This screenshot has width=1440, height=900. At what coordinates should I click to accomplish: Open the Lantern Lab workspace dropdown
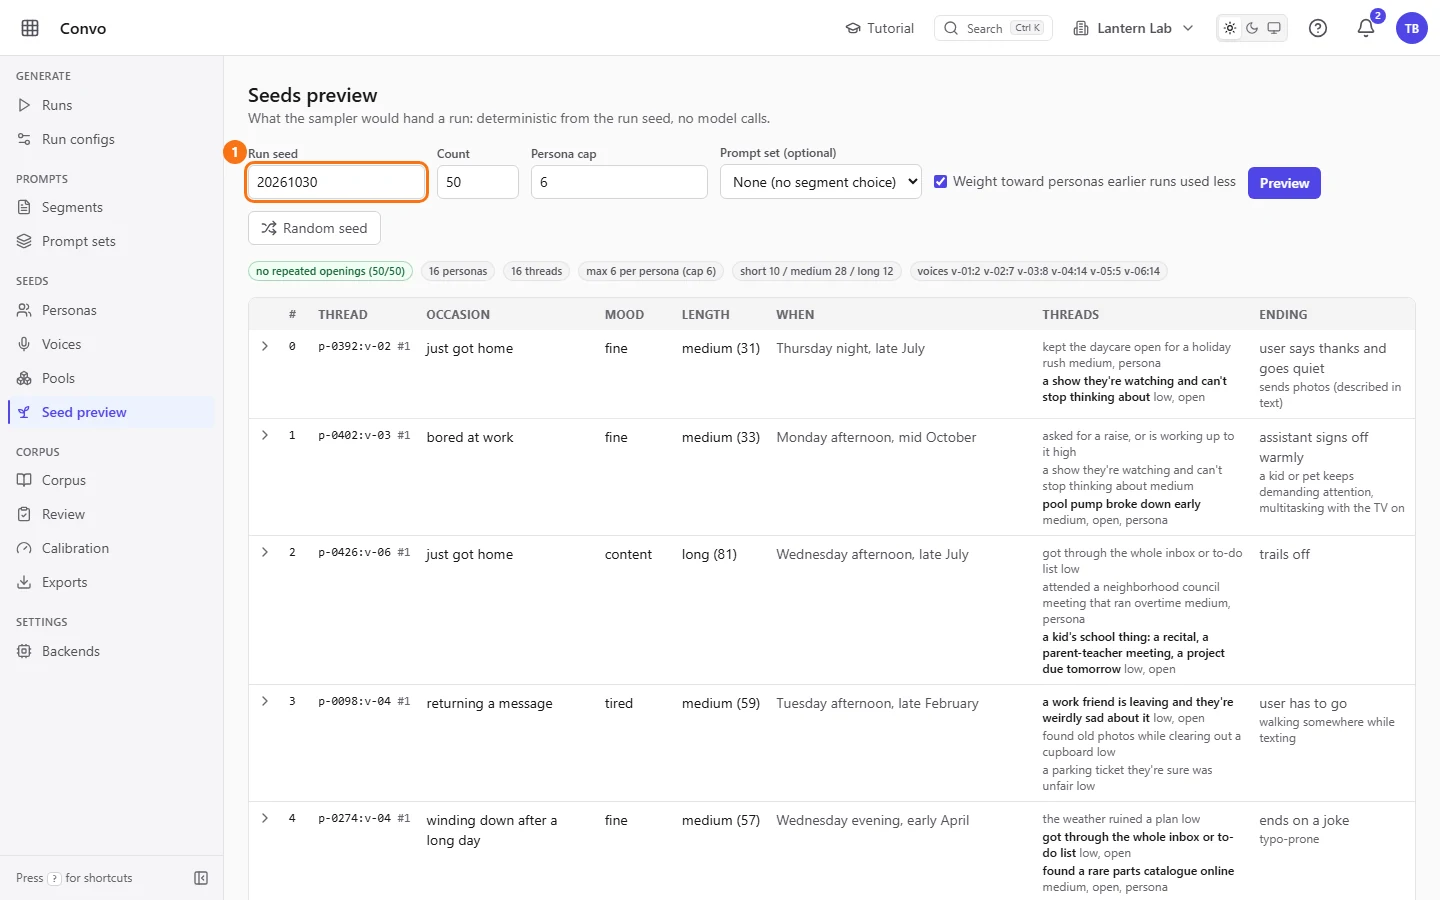pos(1133,28)
